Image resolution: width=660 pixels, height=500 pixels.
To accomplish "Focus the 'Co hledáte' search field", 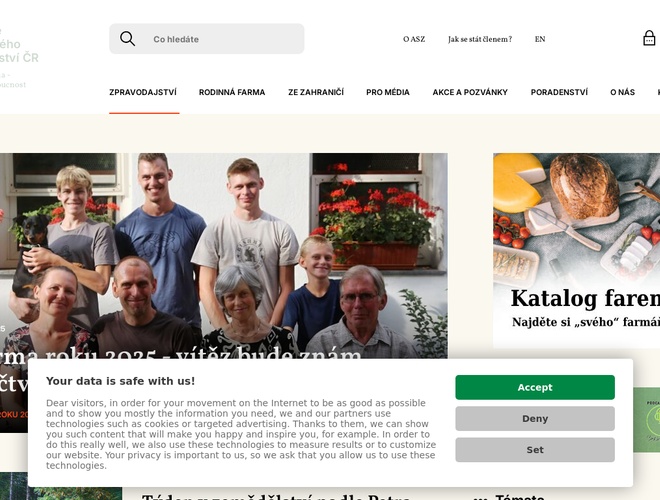I will pyautogui.click(x=207, y=39).
